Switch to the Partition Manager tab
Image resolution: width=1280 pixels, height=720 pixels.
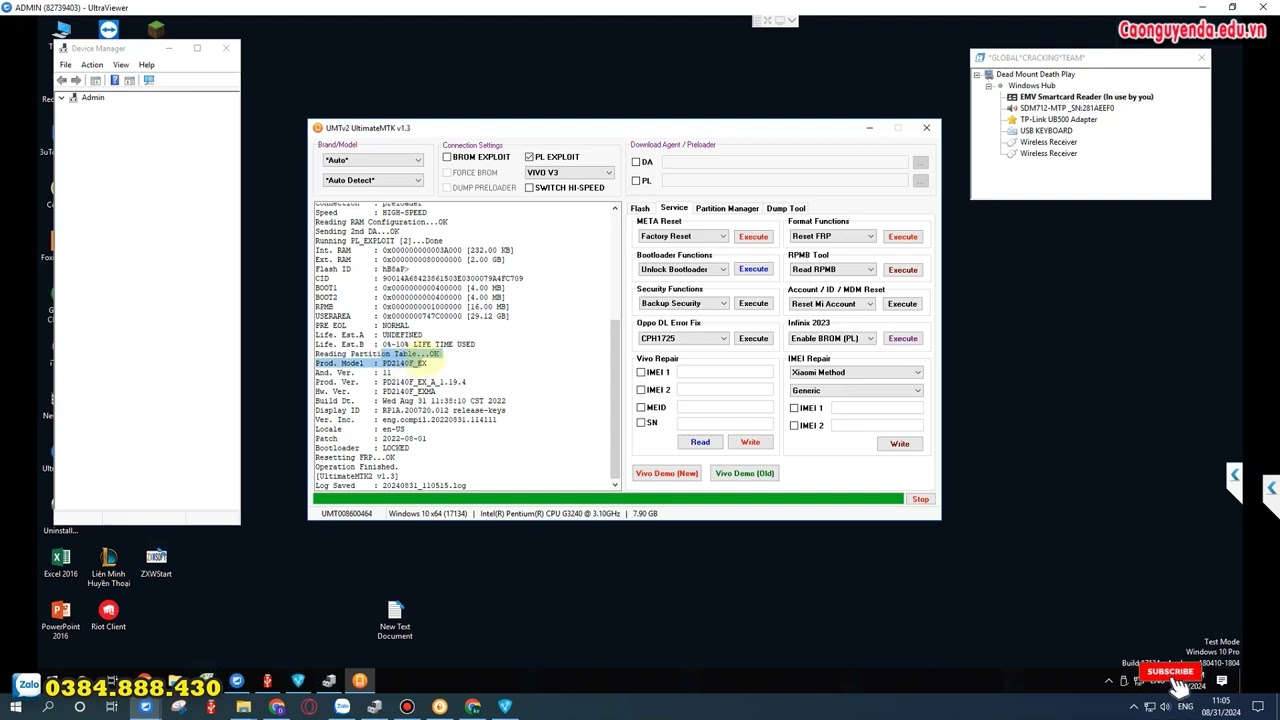(x=727, y=208)
